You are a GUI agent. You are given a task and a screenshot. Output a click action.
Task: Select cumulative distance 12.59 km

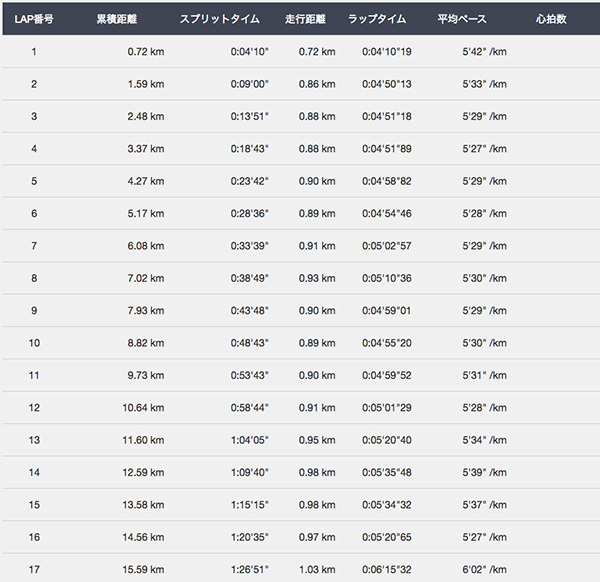point(143,472)
